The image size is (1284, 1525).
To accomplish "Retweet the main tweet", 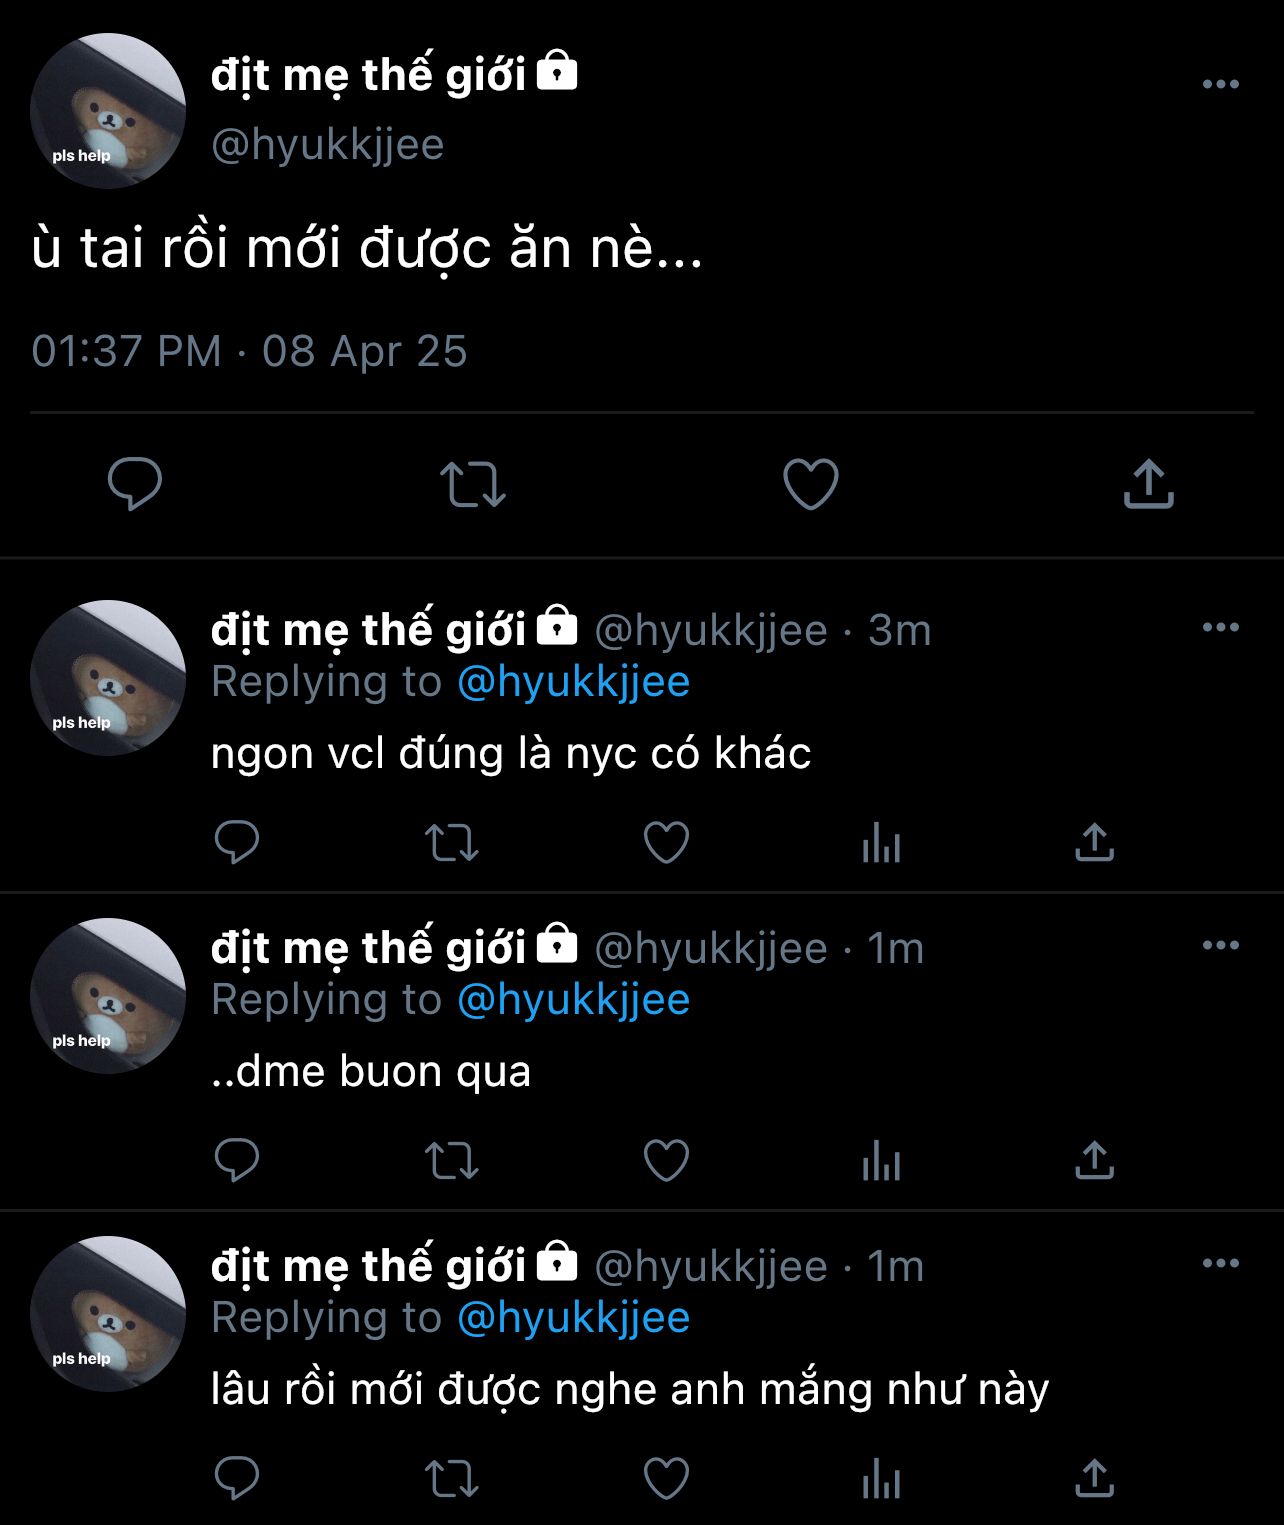I will pyautogui.click(x=473, y=484).
